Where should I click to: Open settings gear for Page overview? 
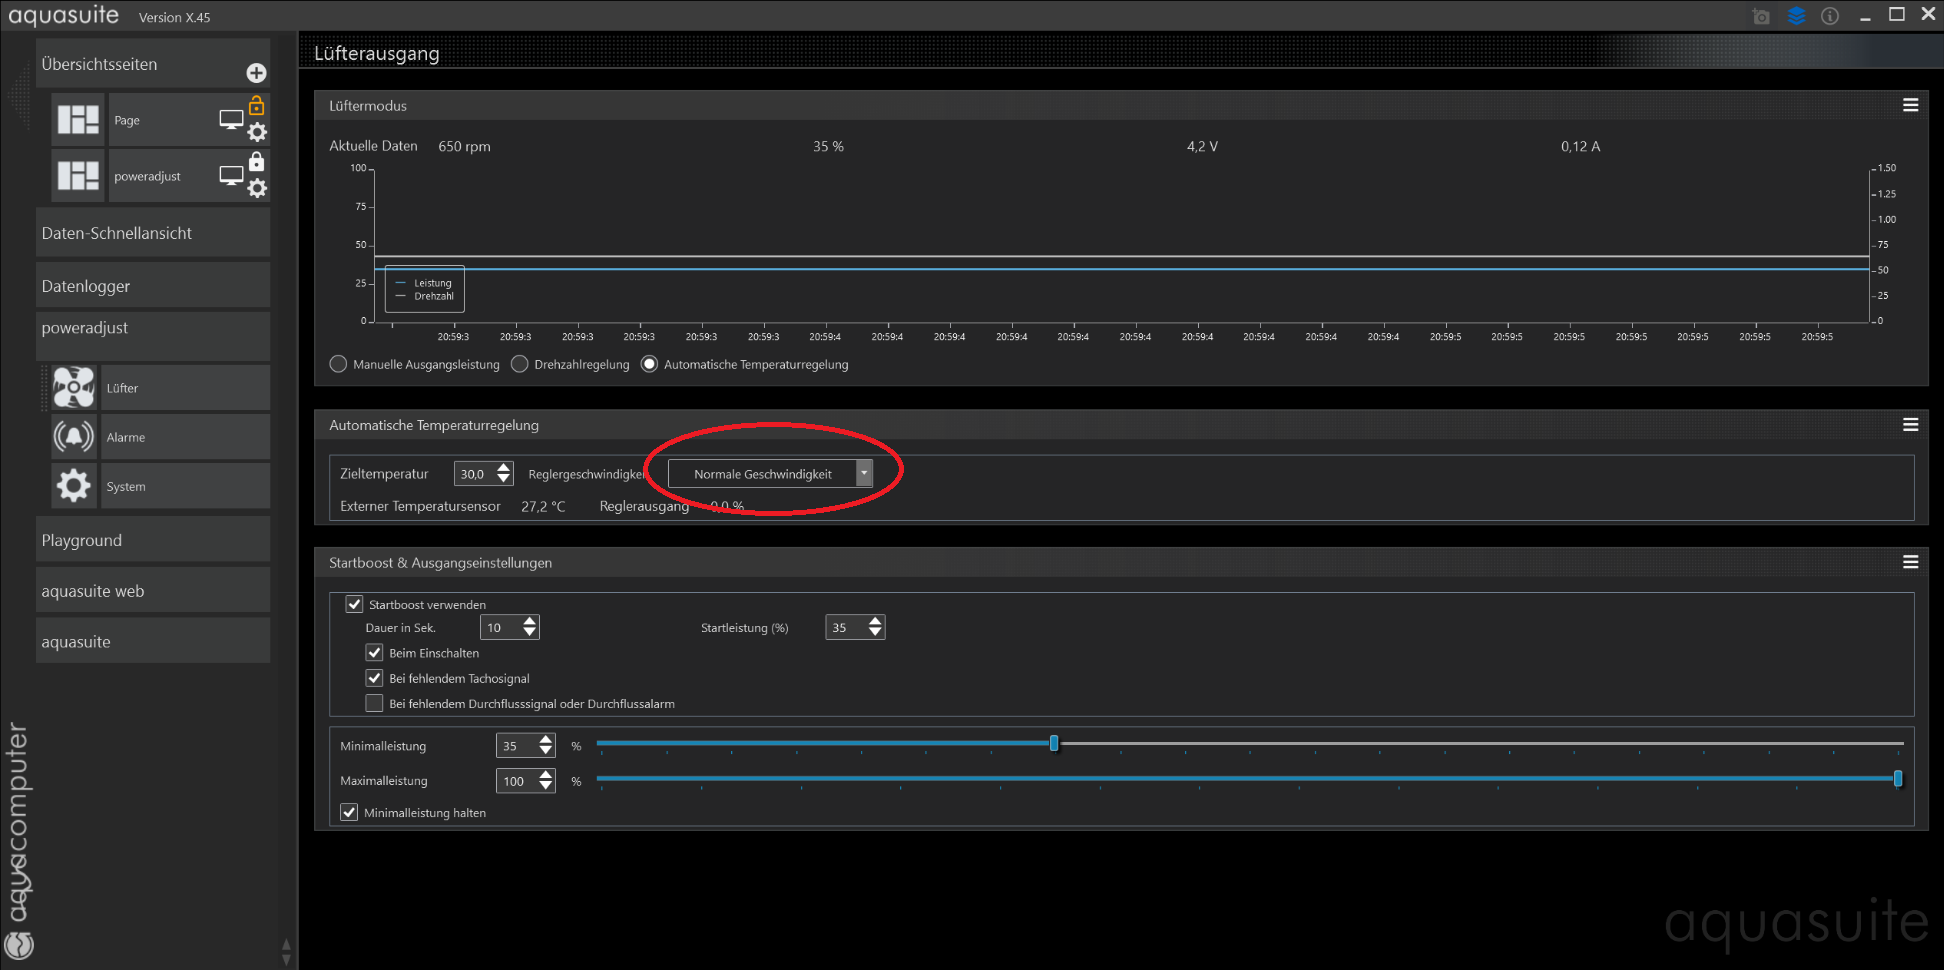(x=257, y=133)
